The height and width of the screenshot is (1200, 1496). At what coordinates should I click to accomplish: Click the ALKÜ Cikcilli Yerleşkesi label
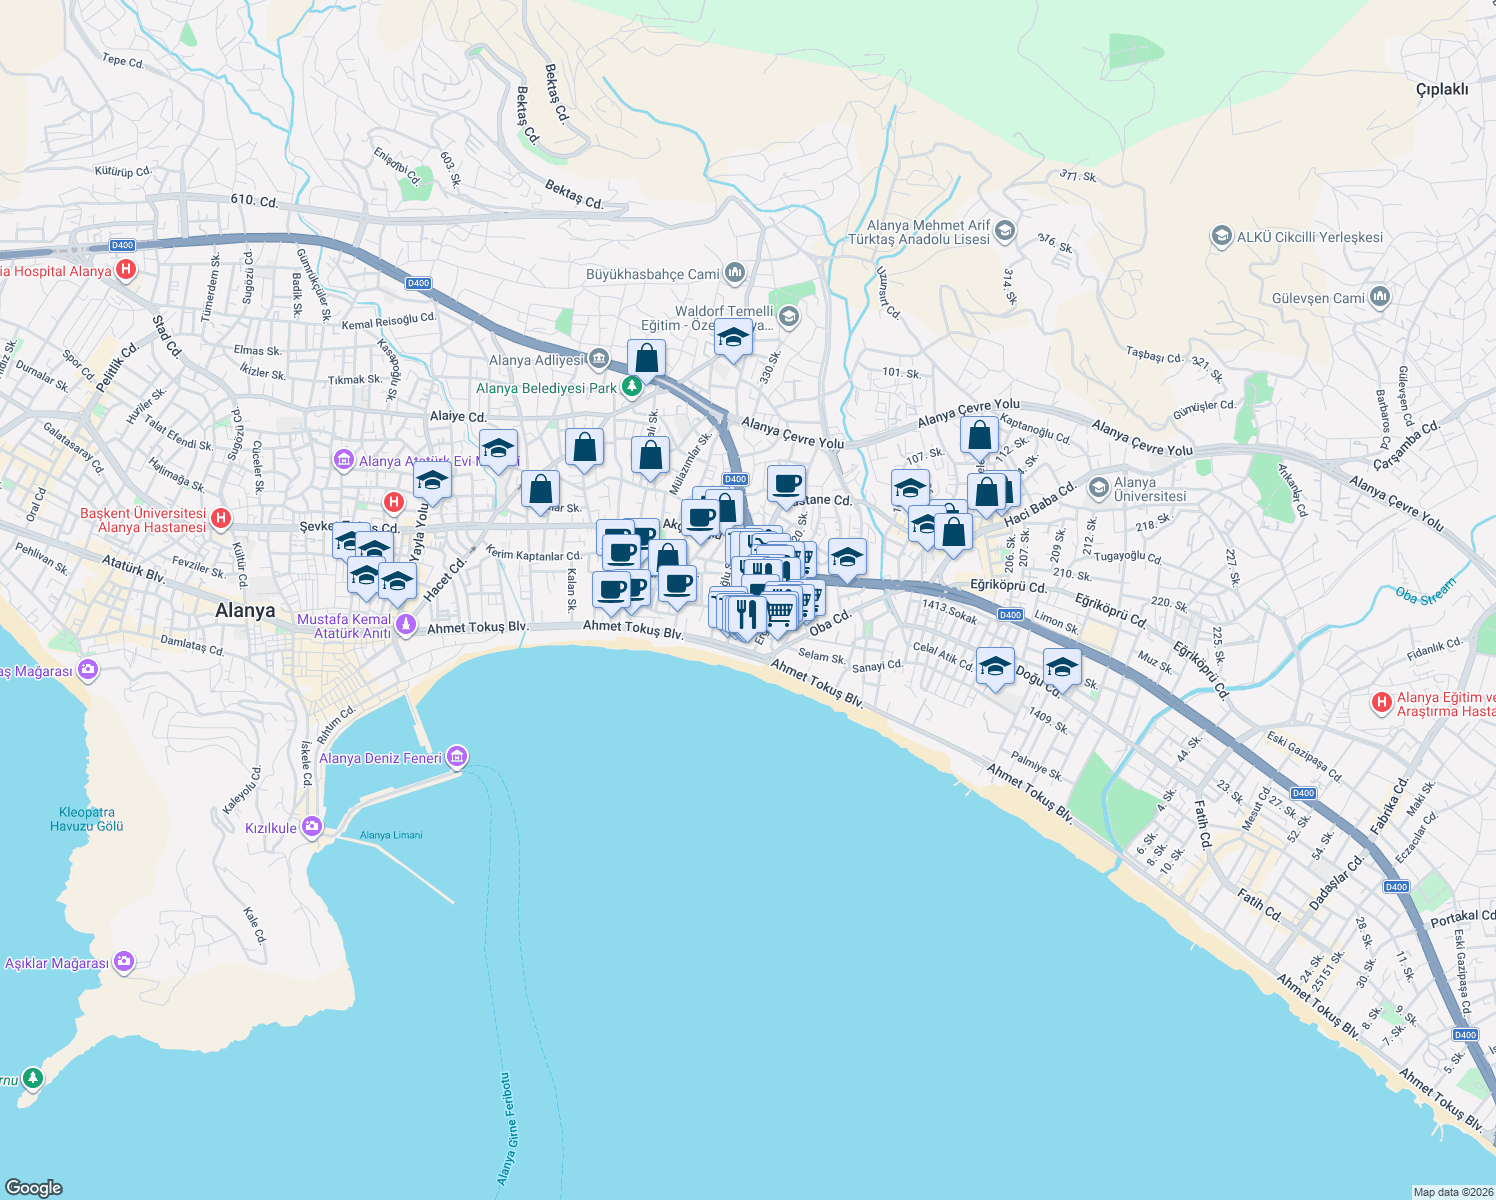[x=1310, y=237]
